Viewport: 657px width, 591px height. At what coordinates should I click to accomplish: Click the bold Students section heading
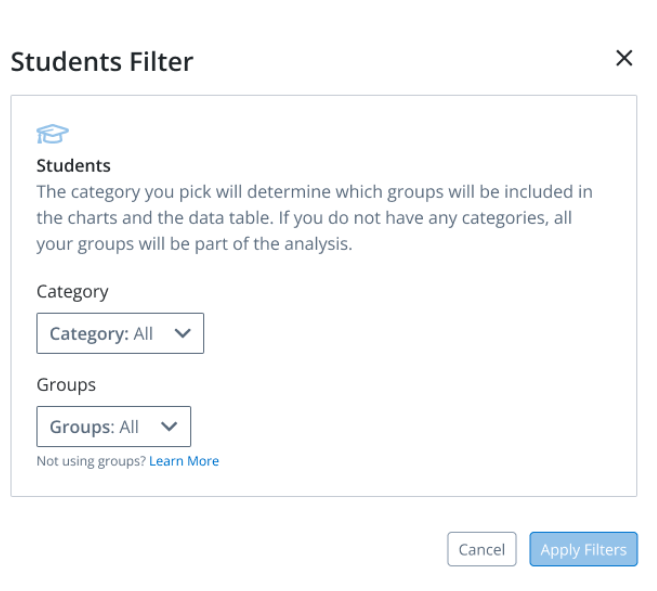coord(73,166)
